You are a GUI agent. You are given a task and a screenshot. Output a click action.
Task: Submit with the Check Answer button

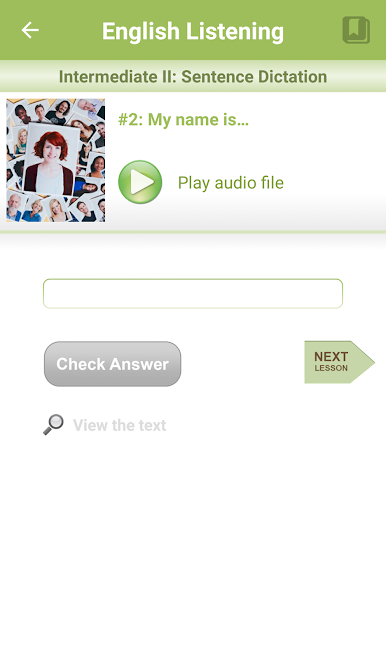pos(112,364)
